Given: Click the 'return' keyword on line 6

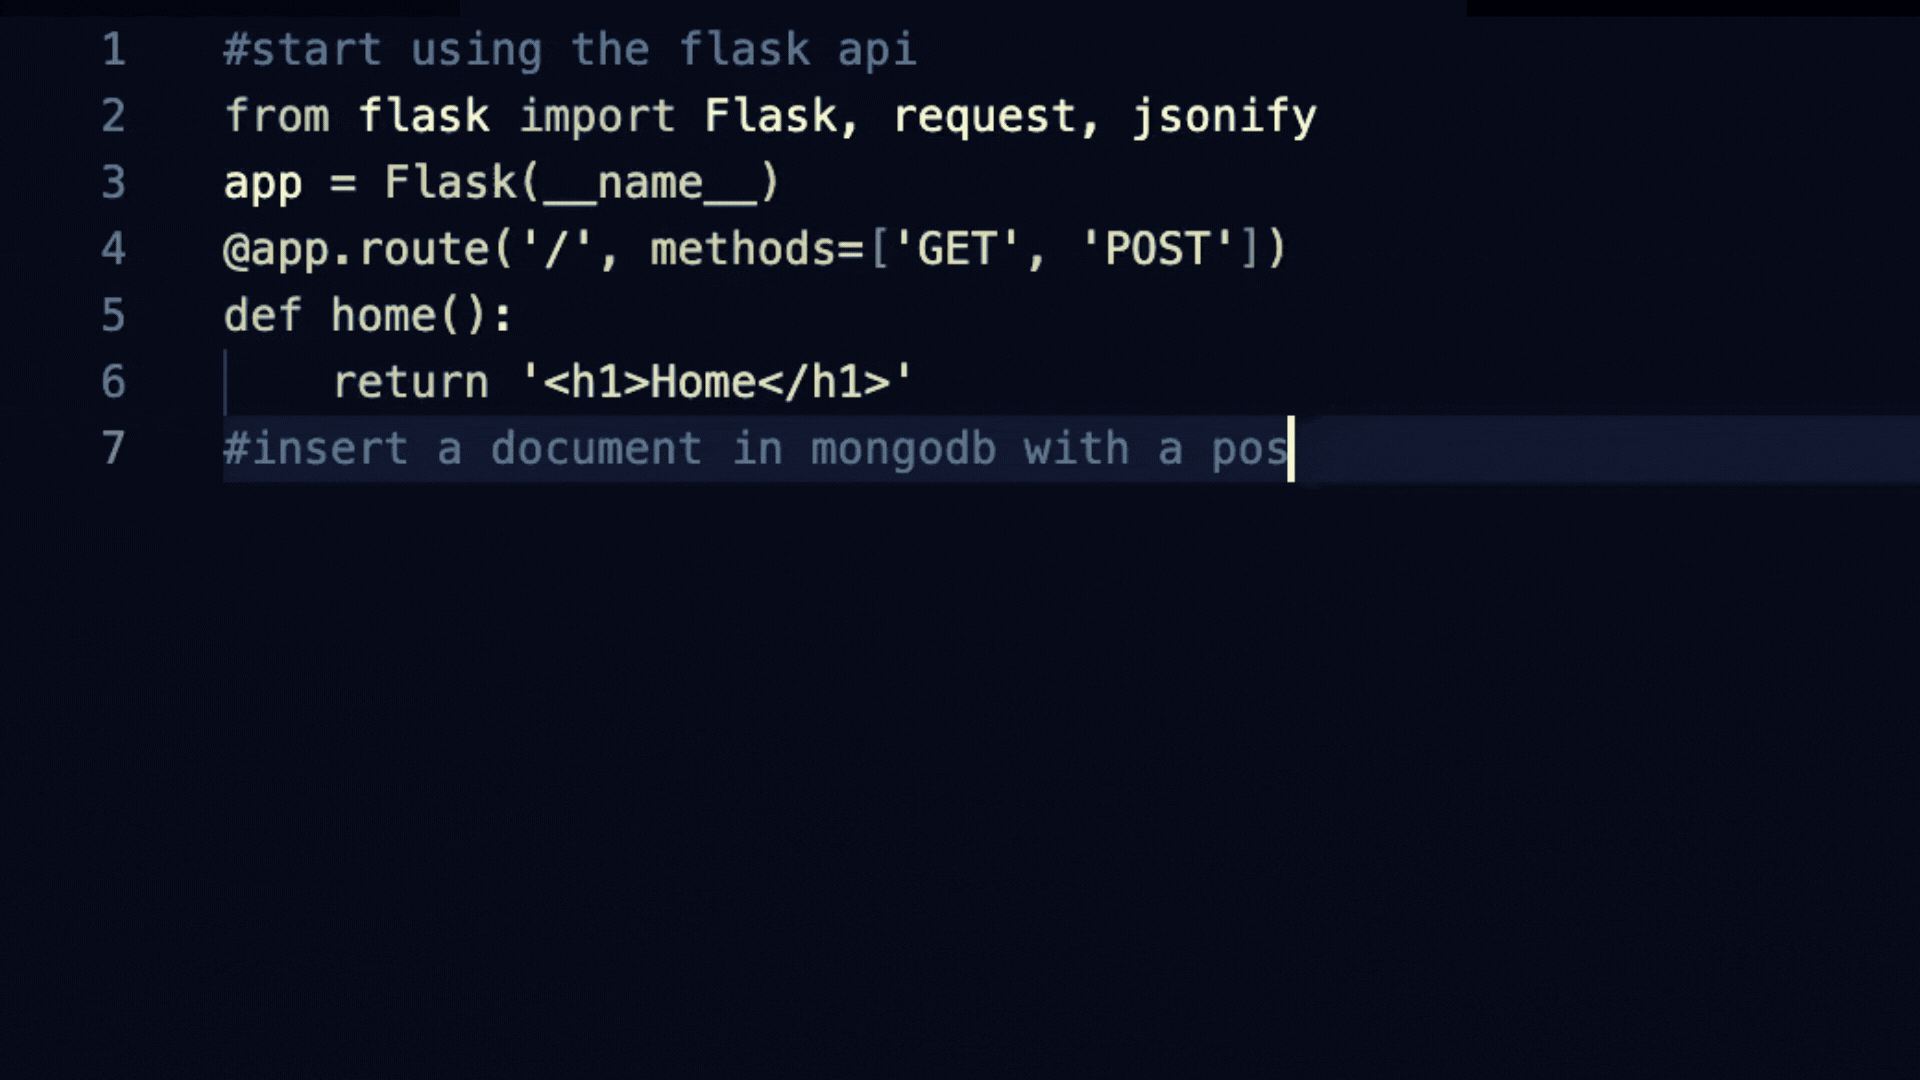Looking at the screenshot, I should (x=410, y=383).
